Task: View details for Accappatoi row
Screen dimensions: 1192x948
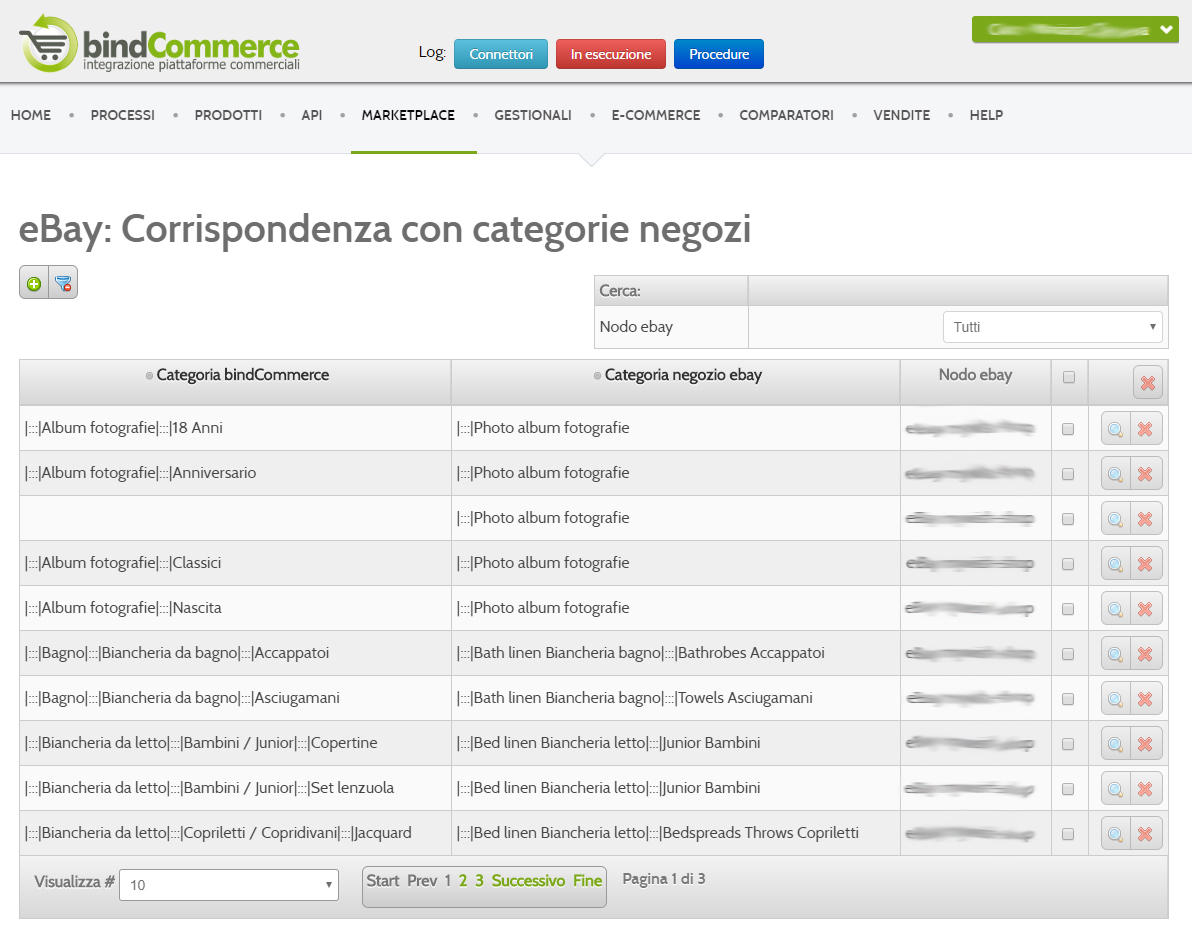Action: coord(1115,653)
